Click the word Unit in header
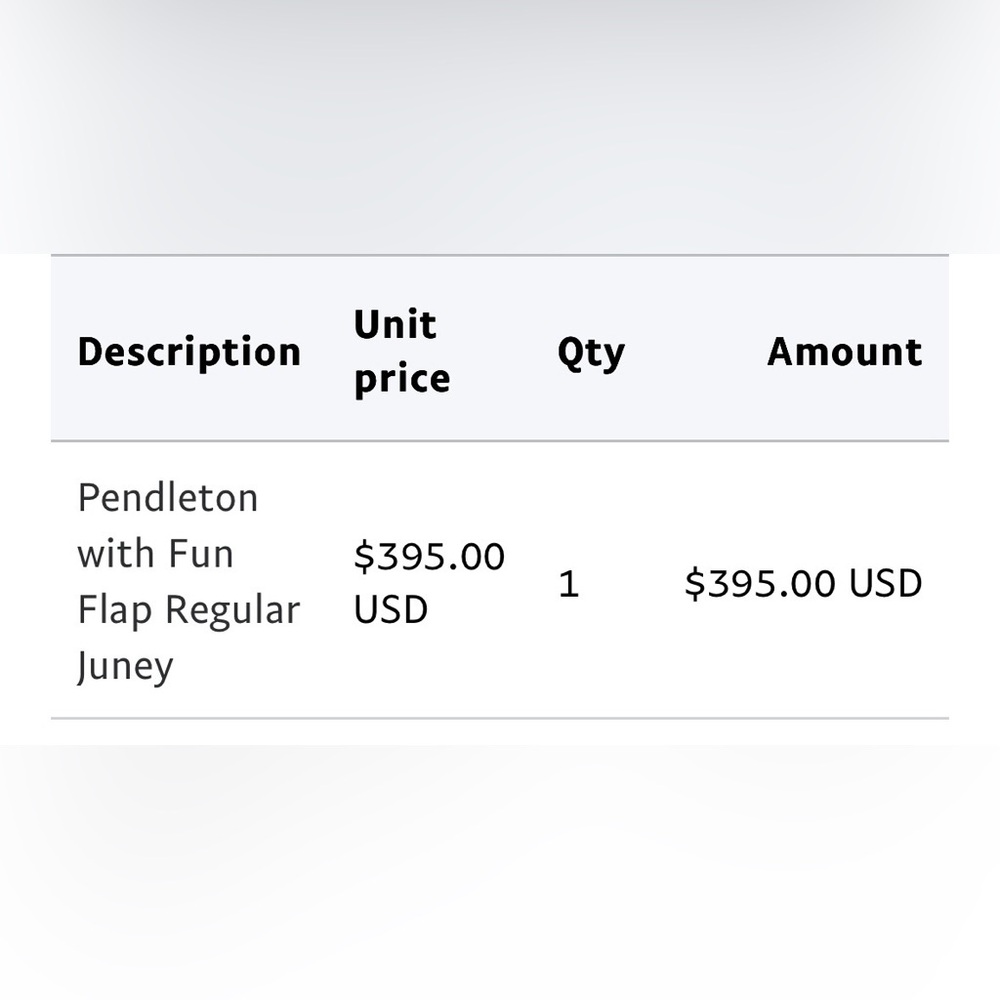The height and width of the screenshot is (1000, 1000). [x=395, y=324]
